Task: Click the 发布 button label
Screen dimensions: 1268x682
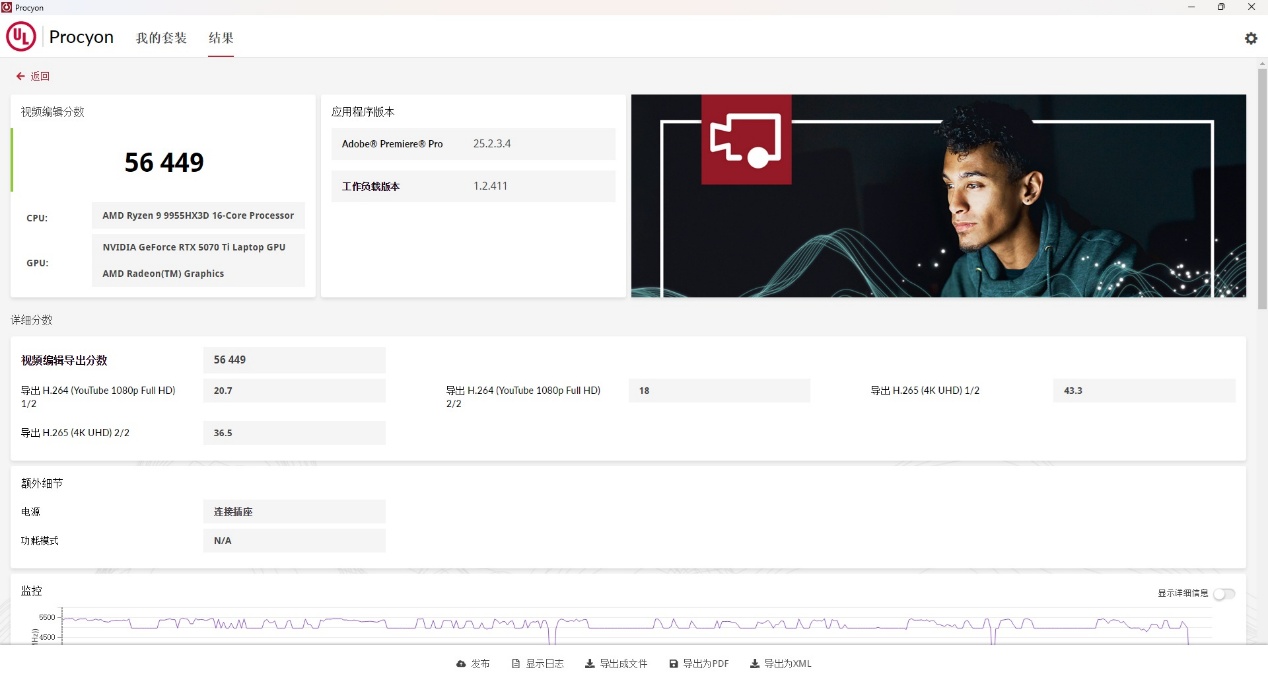Action: pos(480,664)
